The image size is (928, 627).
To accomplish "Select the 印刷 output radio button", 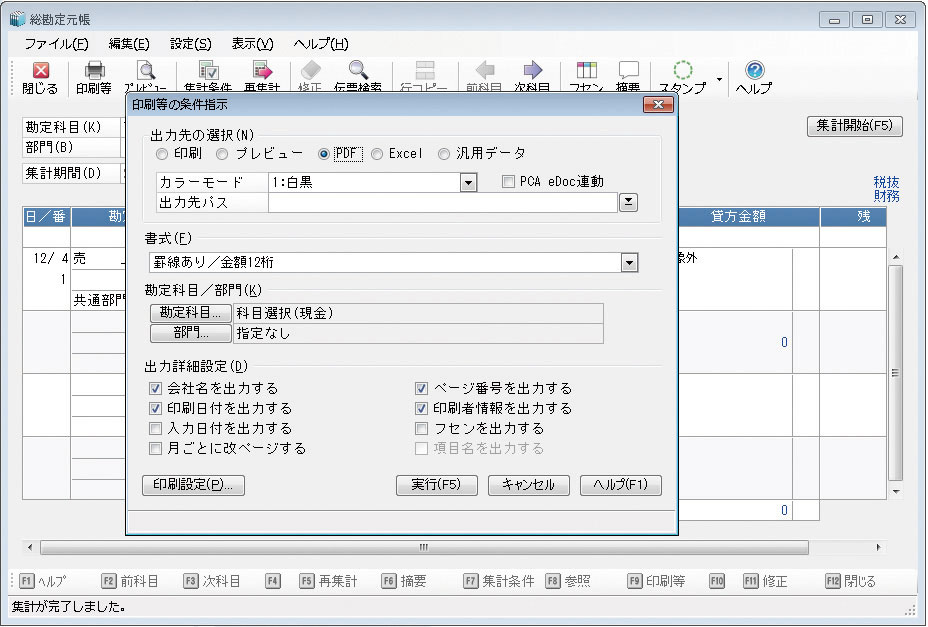I will click(x=162, y=154).
